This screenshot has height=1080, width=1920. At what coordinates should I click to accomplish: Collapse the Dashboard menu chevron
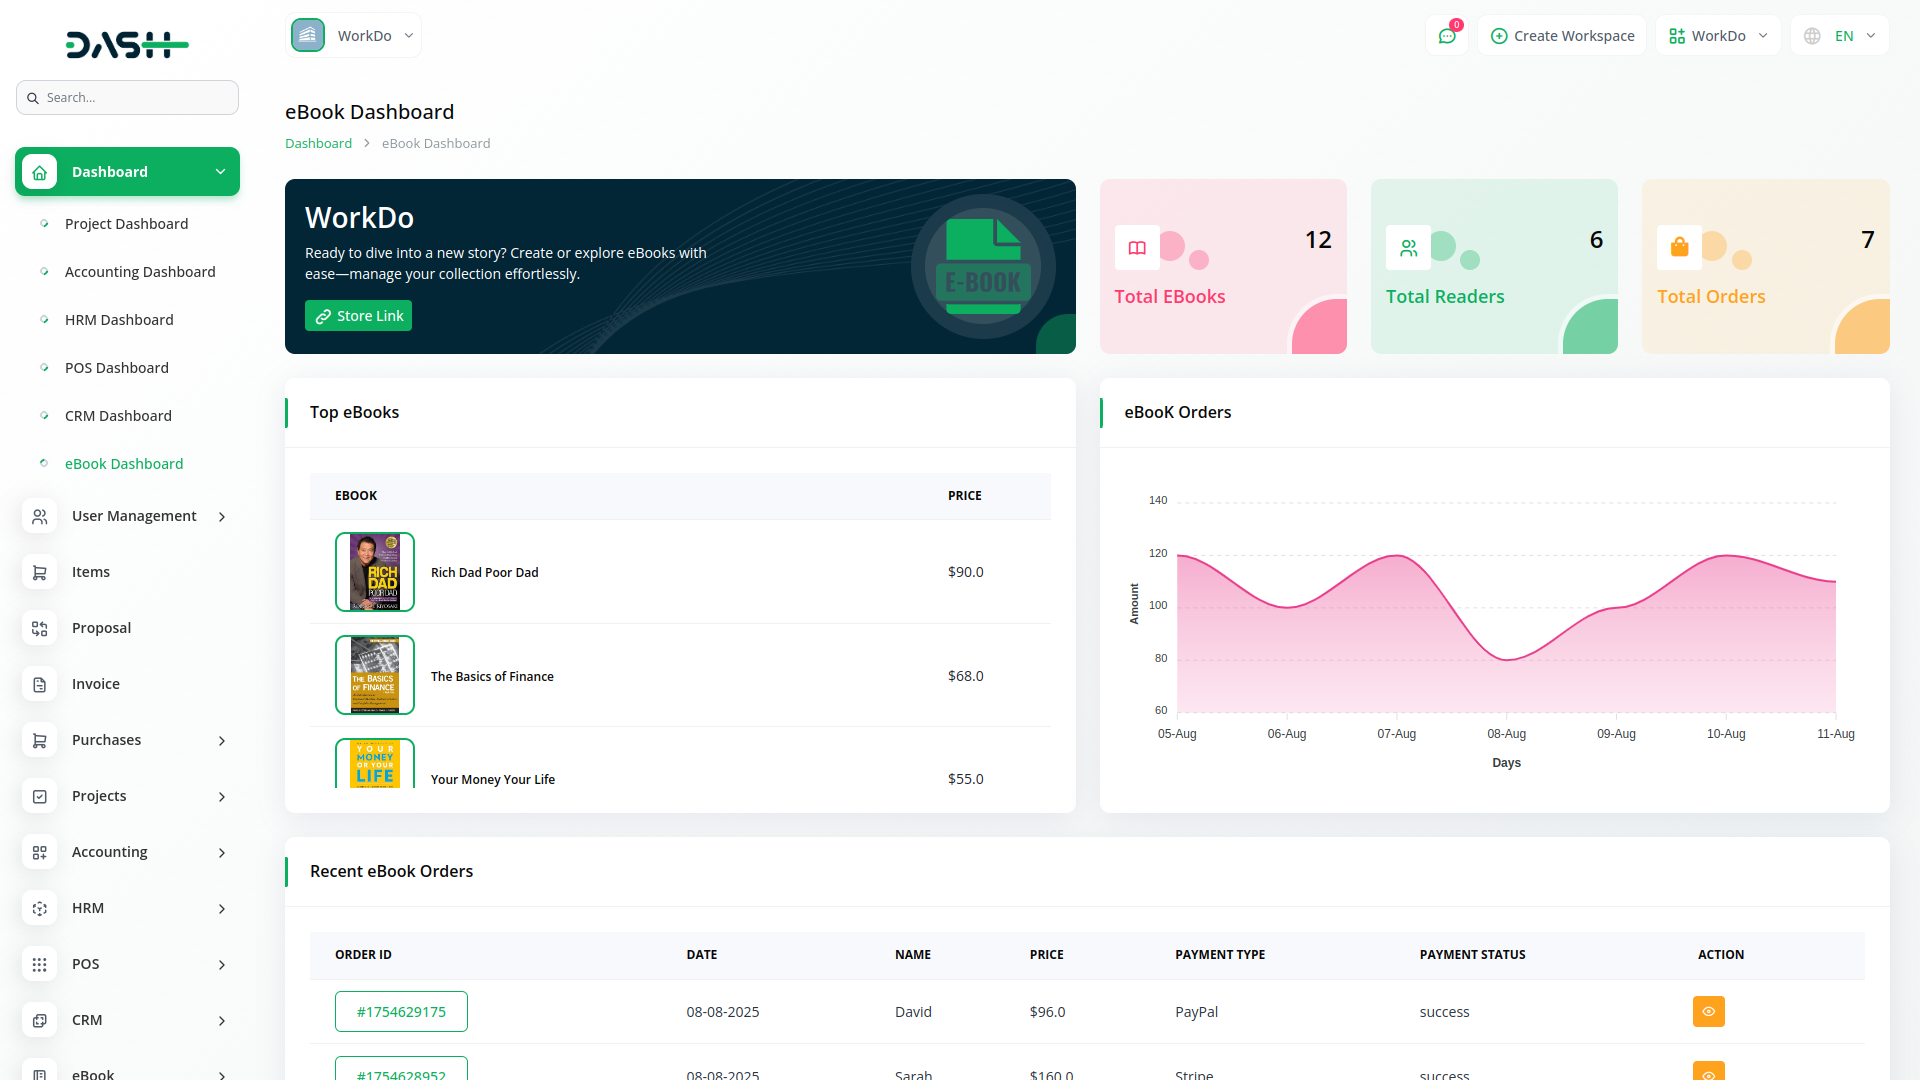[220, 172]
